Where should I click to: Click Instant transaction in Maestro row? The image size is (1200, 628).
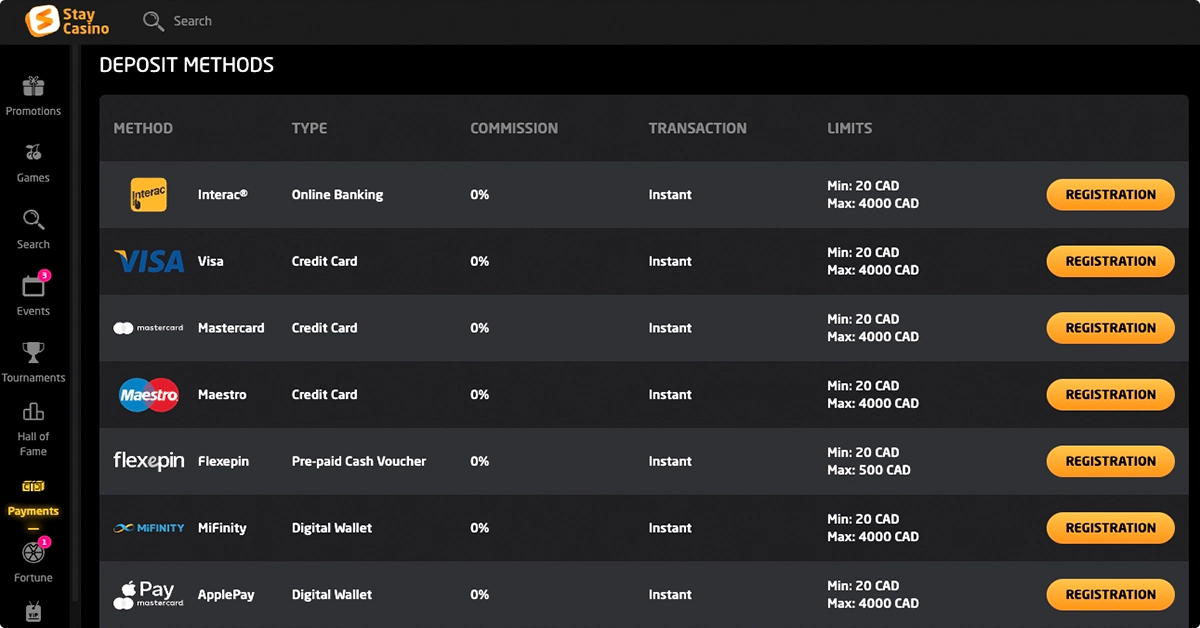(x=670, y=395)
